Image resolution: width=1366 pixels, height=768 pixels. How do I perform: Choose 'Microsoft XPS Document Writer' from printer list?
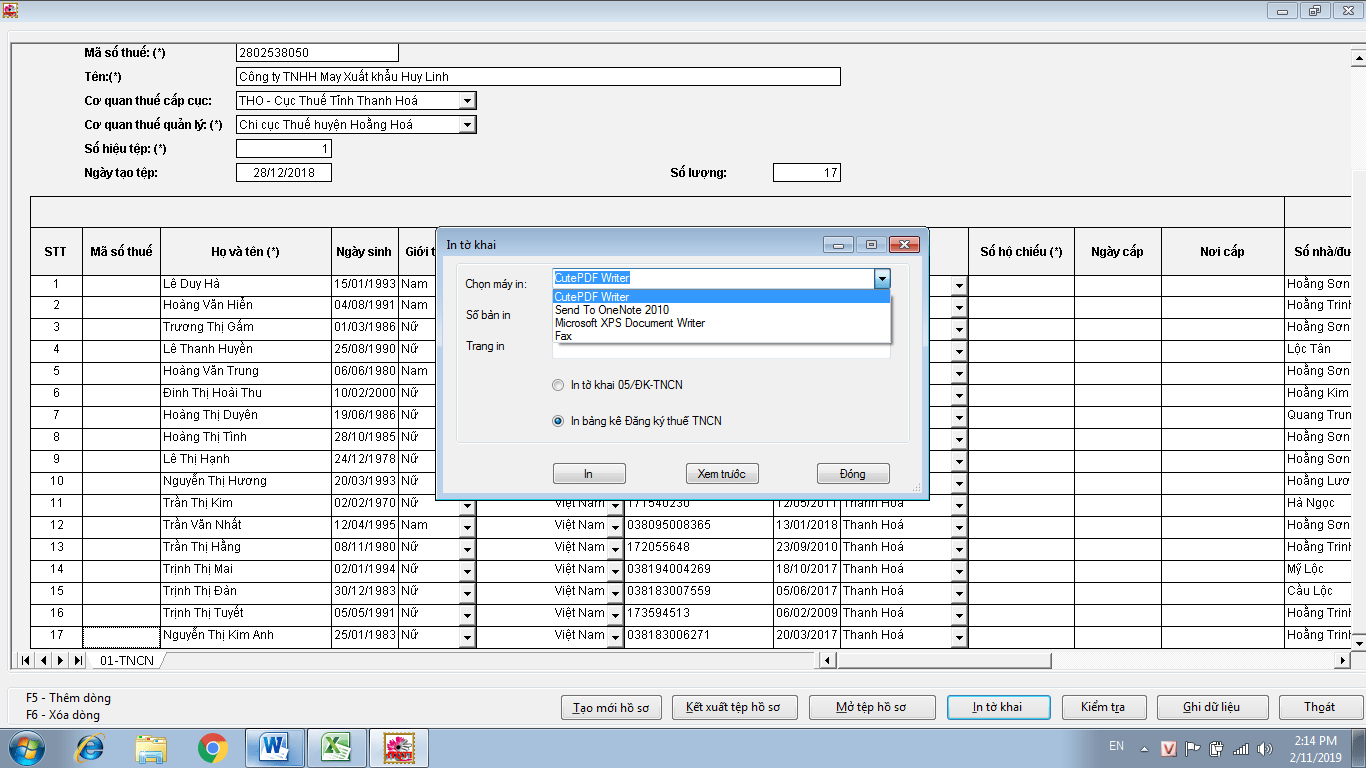coord(630,323)
